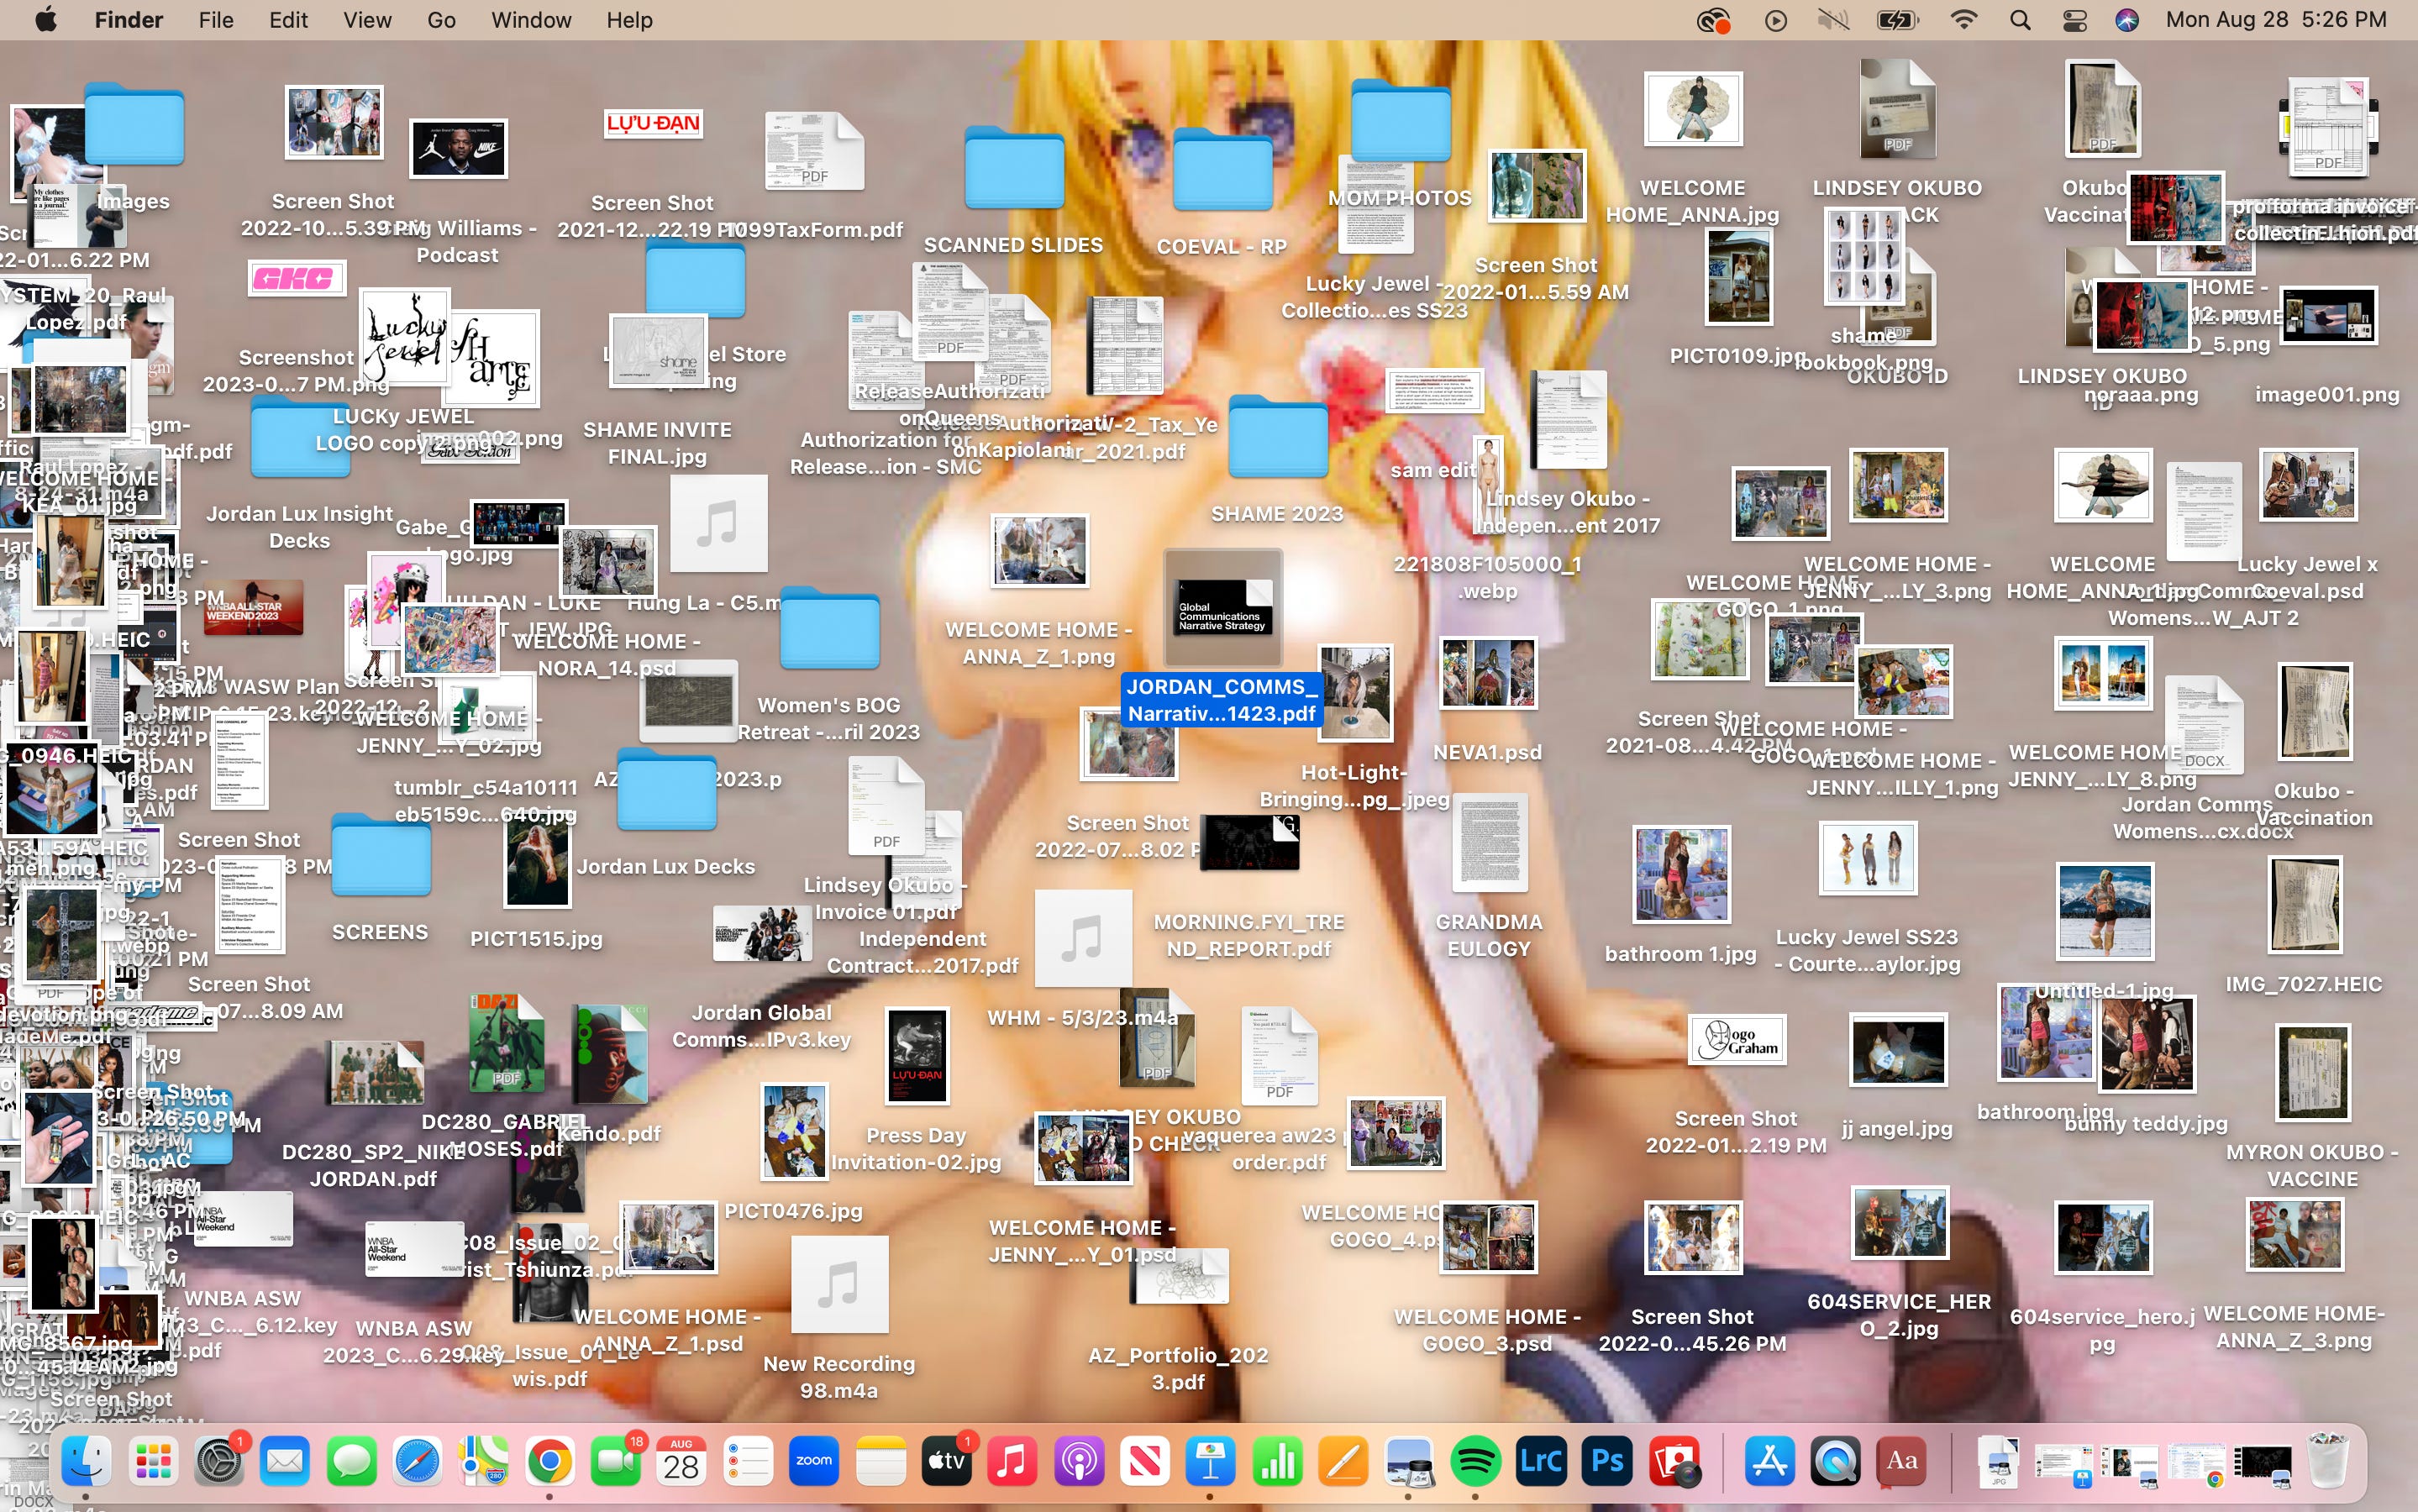The width and height of the screenshot is (2418, 1512).
Task: Click date and time in menu bar
Action: click(2276, 20)
